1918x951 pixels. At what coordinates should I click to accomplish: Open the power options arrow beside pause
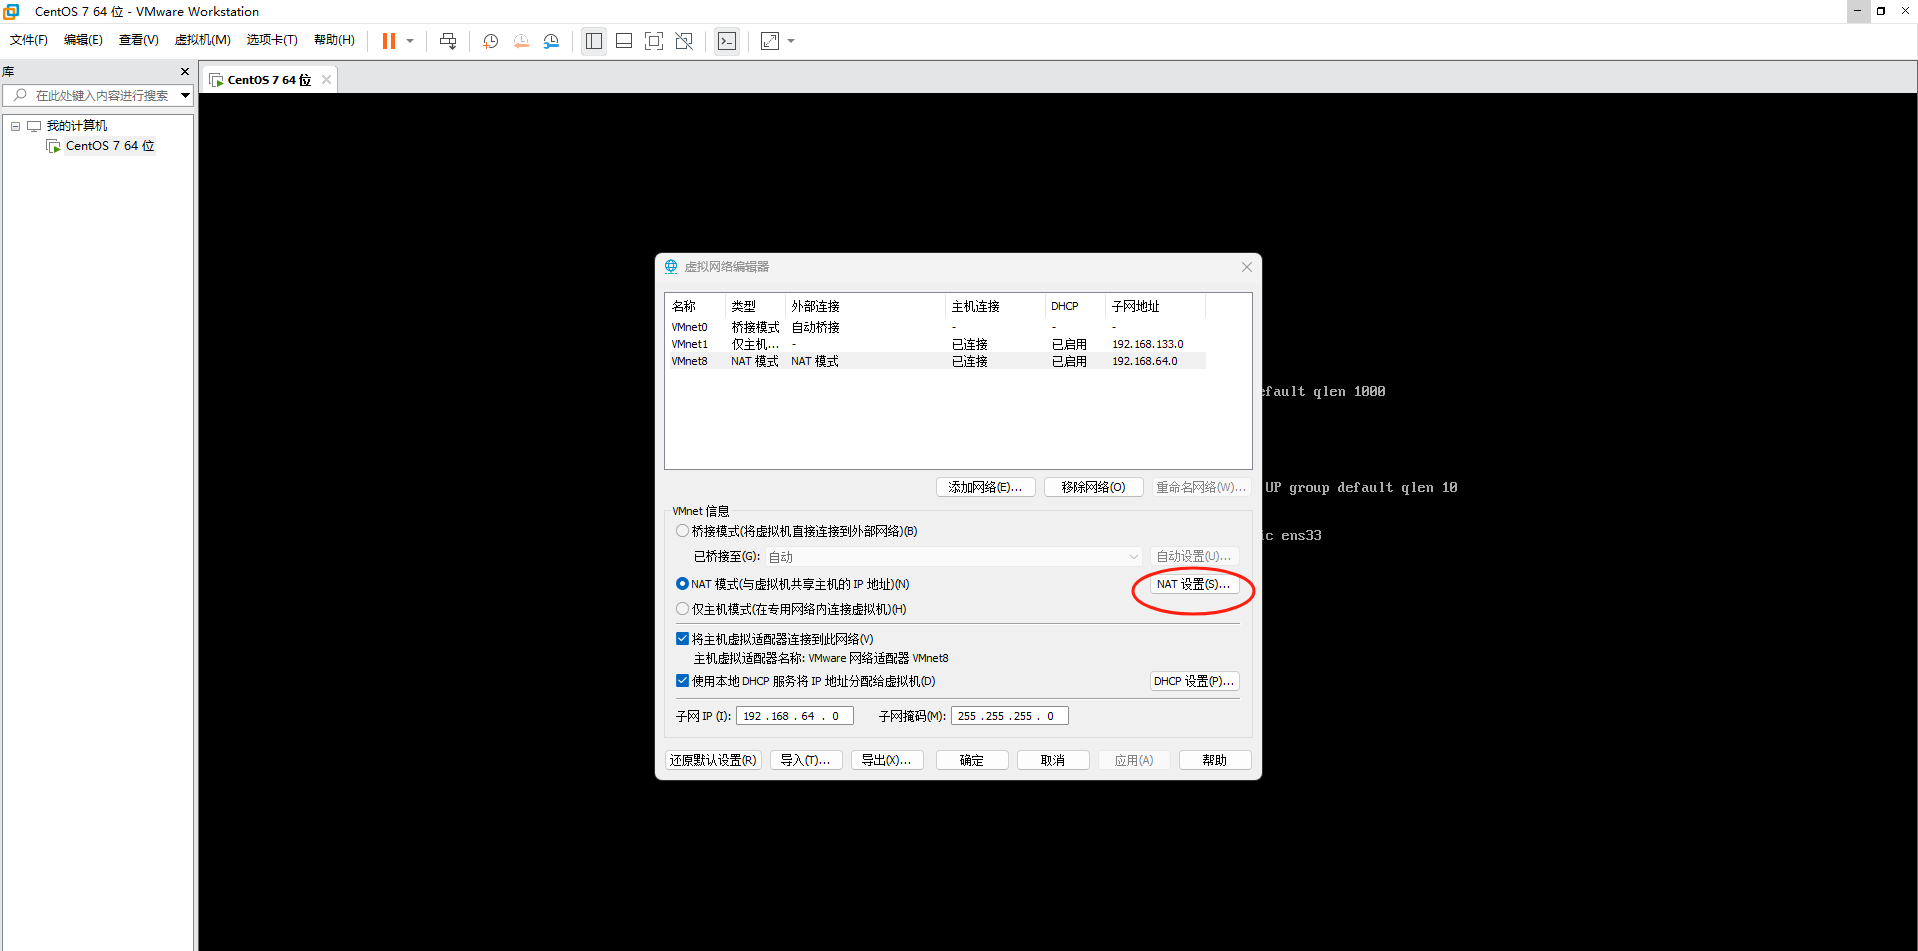tap(410, 41)
